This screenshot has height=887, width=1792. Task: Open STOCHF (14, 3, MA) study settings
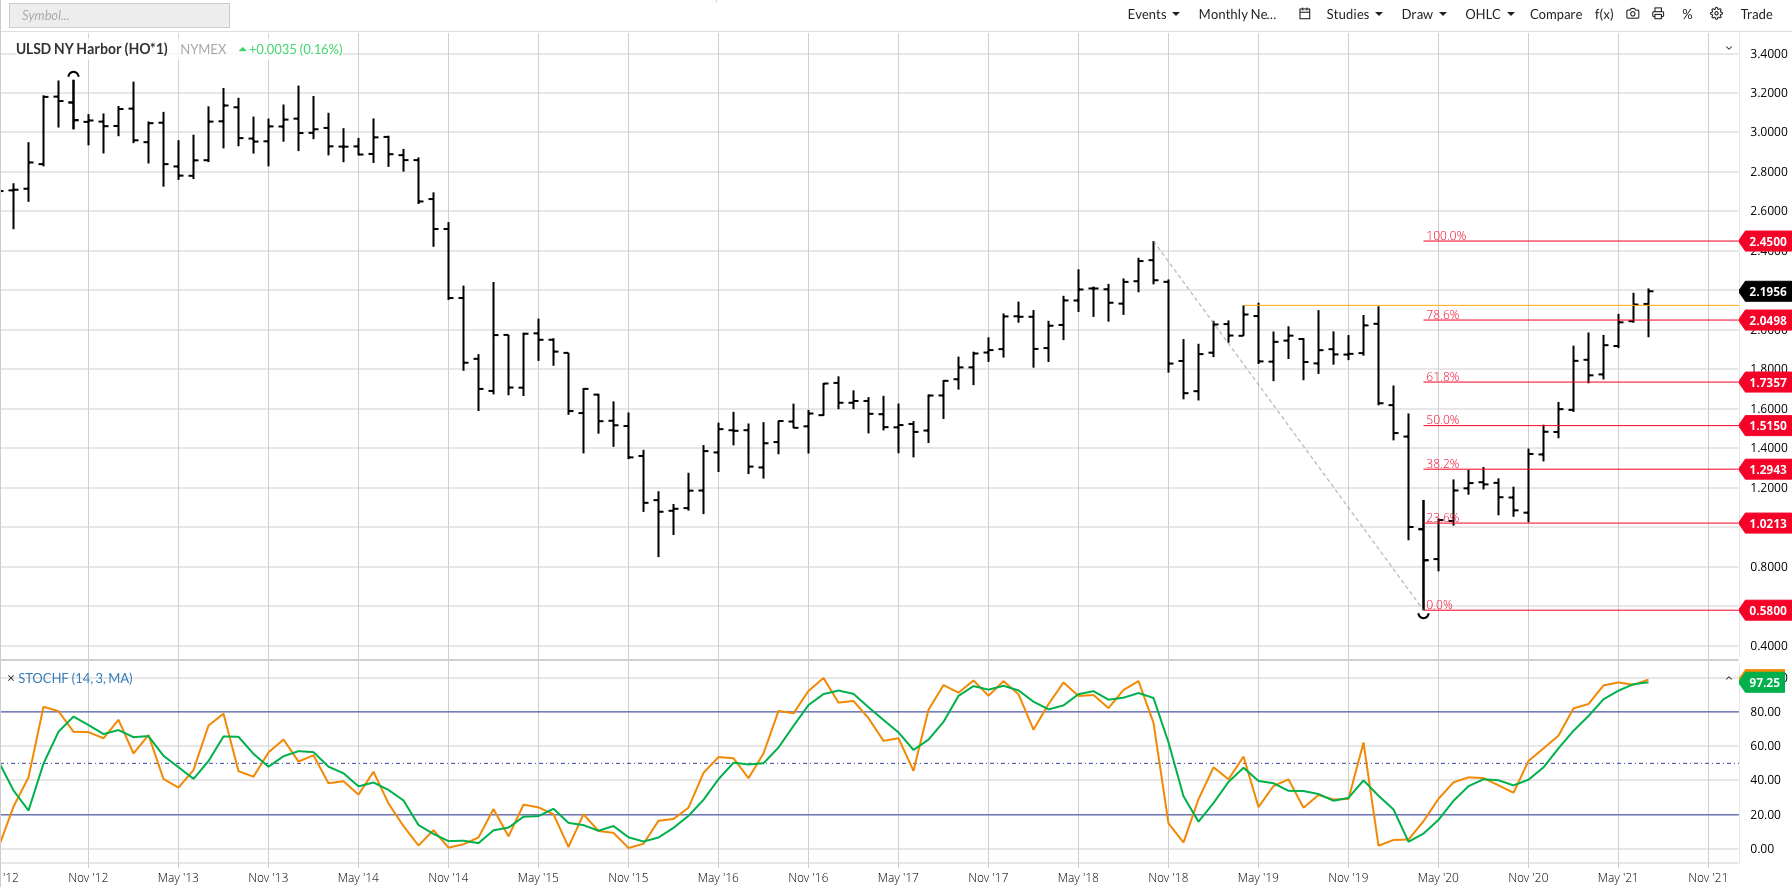tap(75, 678)
